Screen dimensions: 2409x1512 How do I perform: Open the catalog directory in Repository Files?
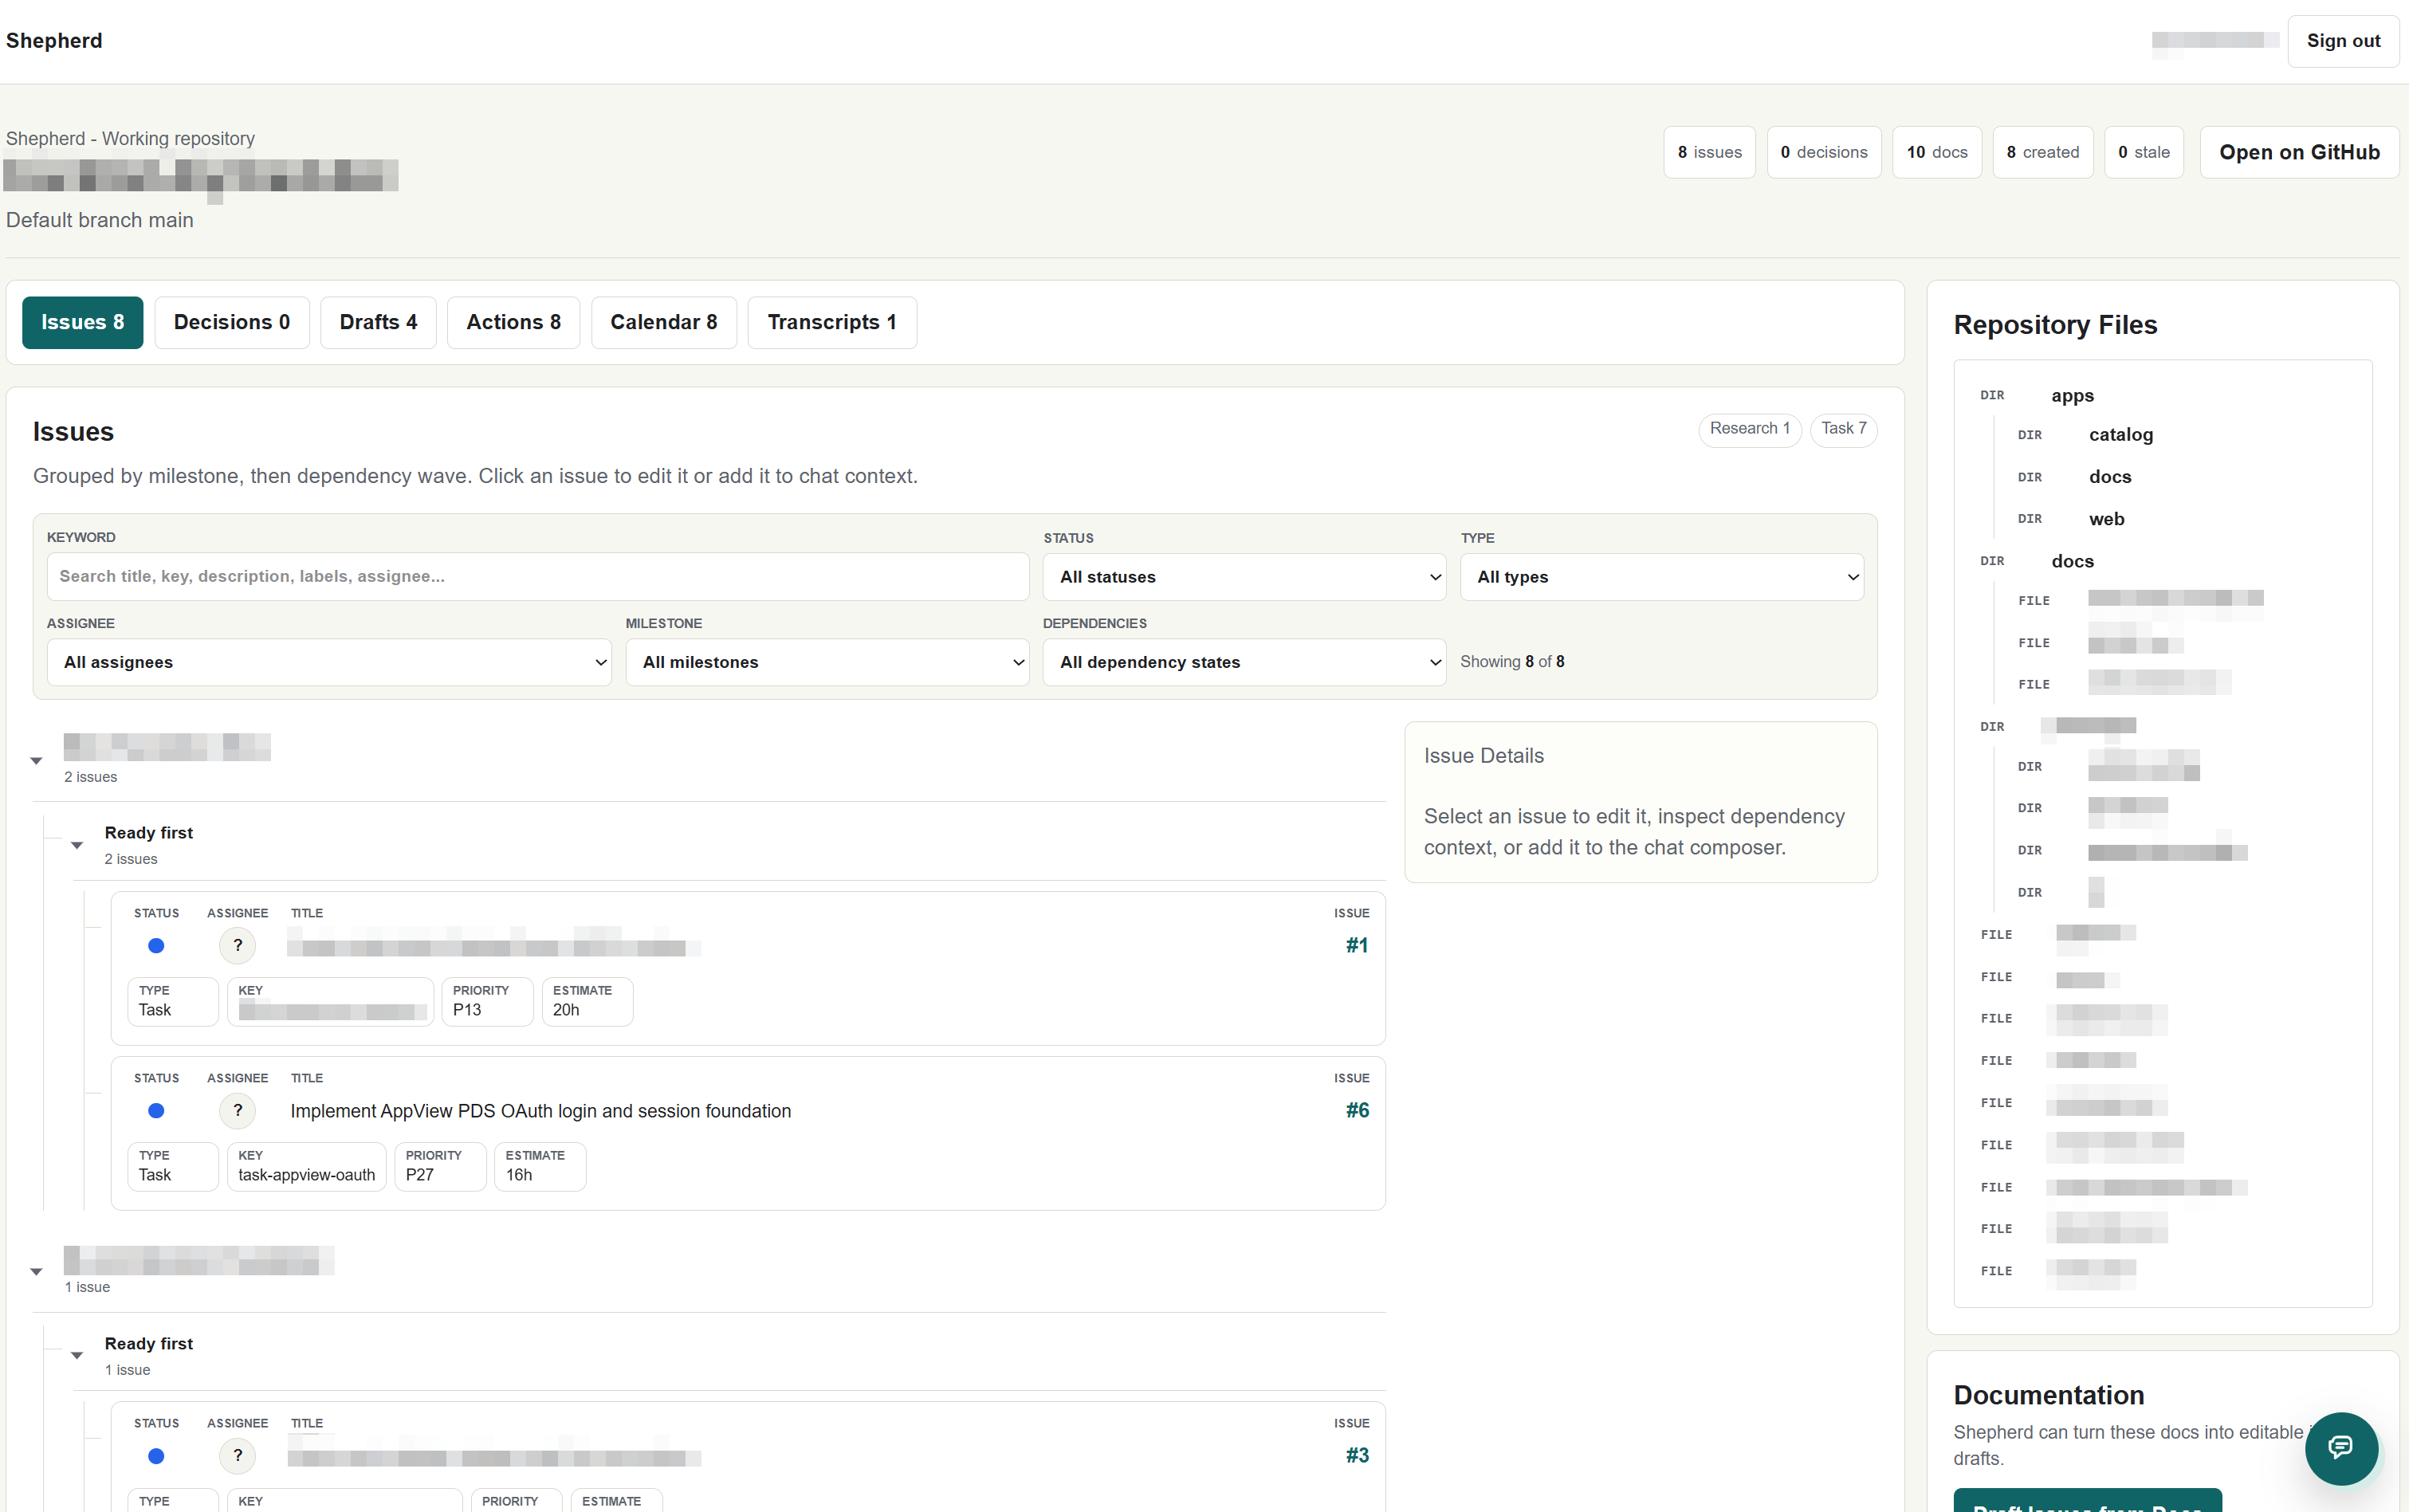click(x=2120, y=435)
